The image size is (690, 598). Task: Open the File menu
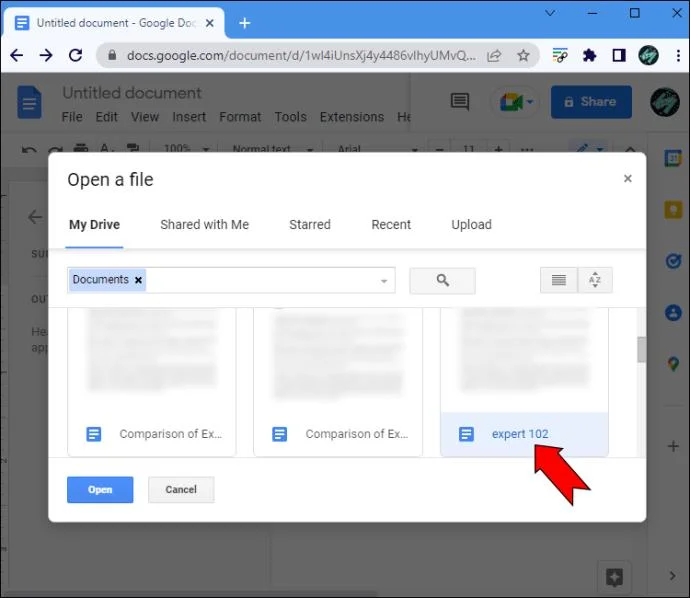pyautogui.click(x=72, y=117)
